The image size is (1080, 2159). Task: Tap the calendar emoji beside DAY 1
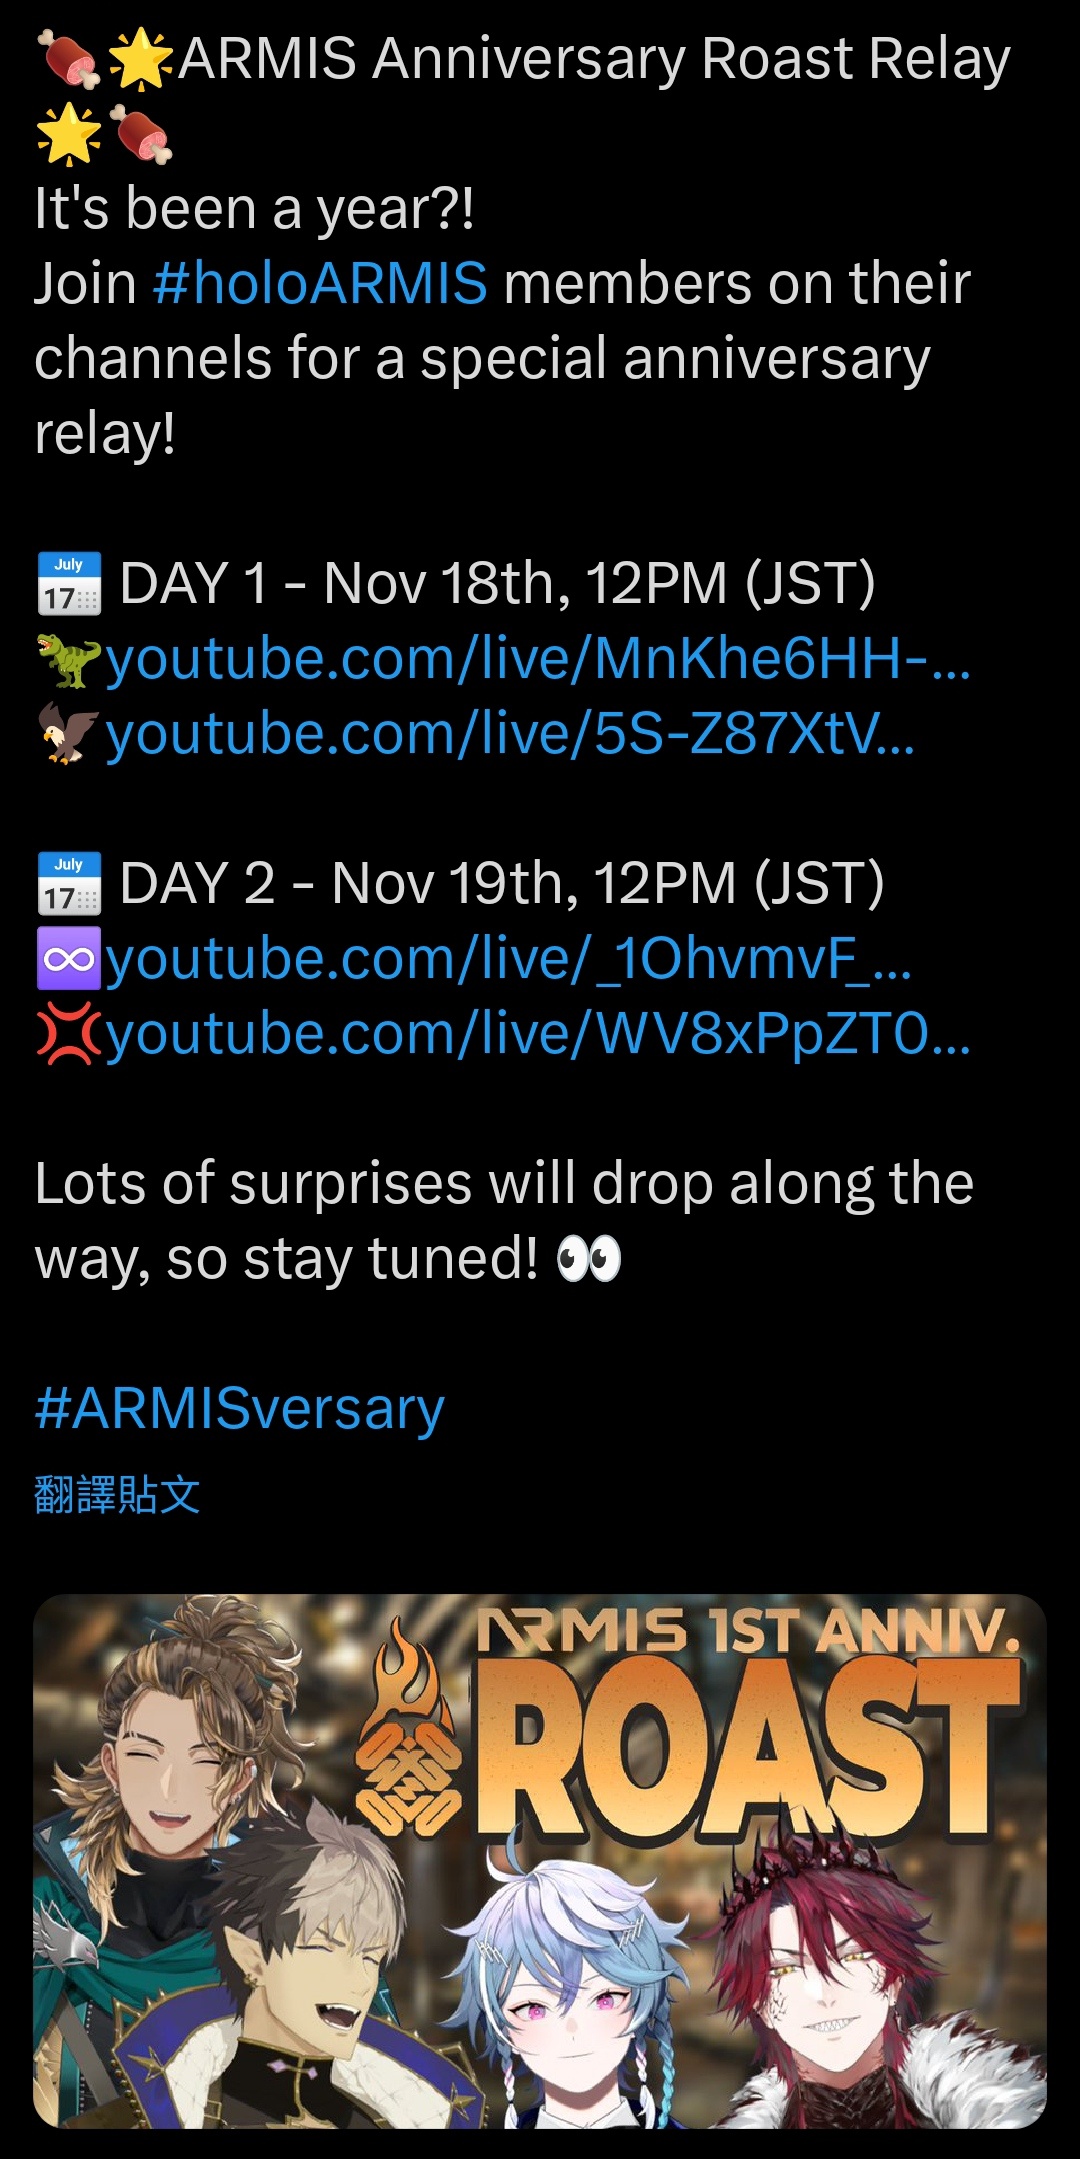pos(69,583)
